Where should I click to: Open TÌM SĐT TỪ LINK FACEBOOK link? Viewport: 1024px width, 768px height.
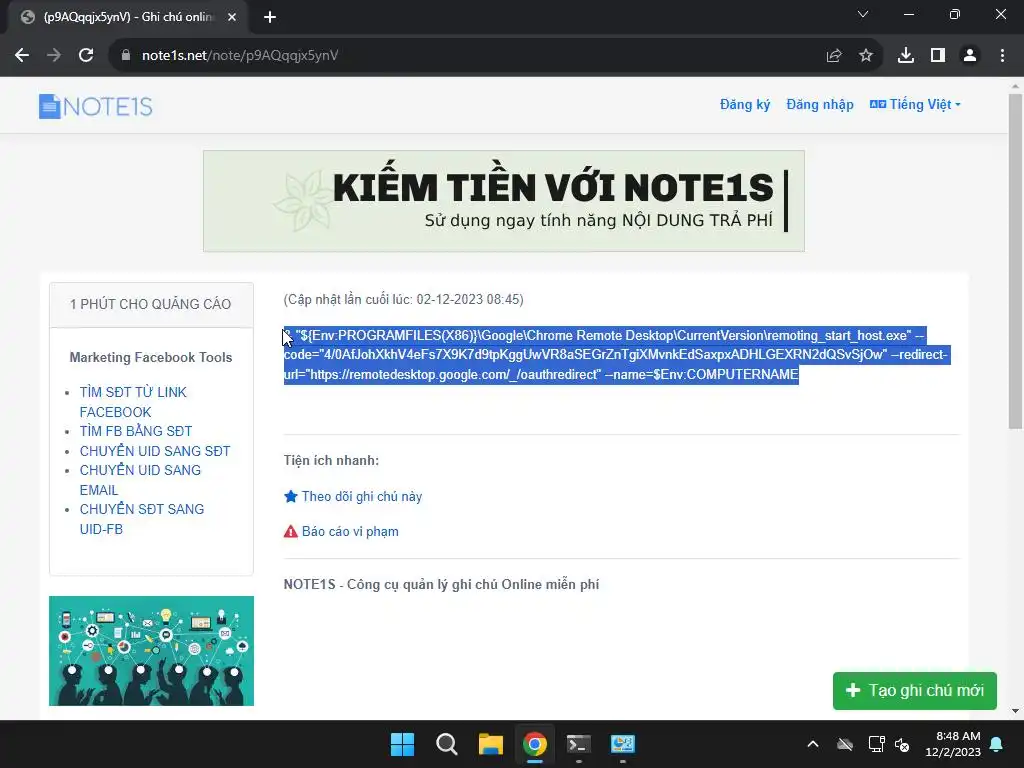pos(133,402)
